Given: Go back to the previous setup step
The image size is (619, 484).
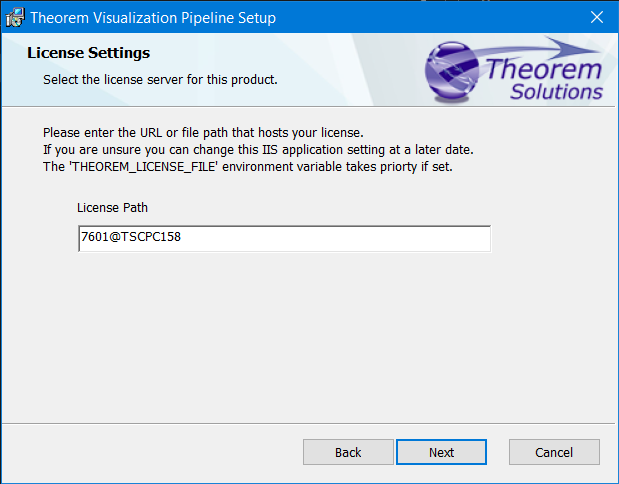Looking at the screenshot, I should click(348, 452).
